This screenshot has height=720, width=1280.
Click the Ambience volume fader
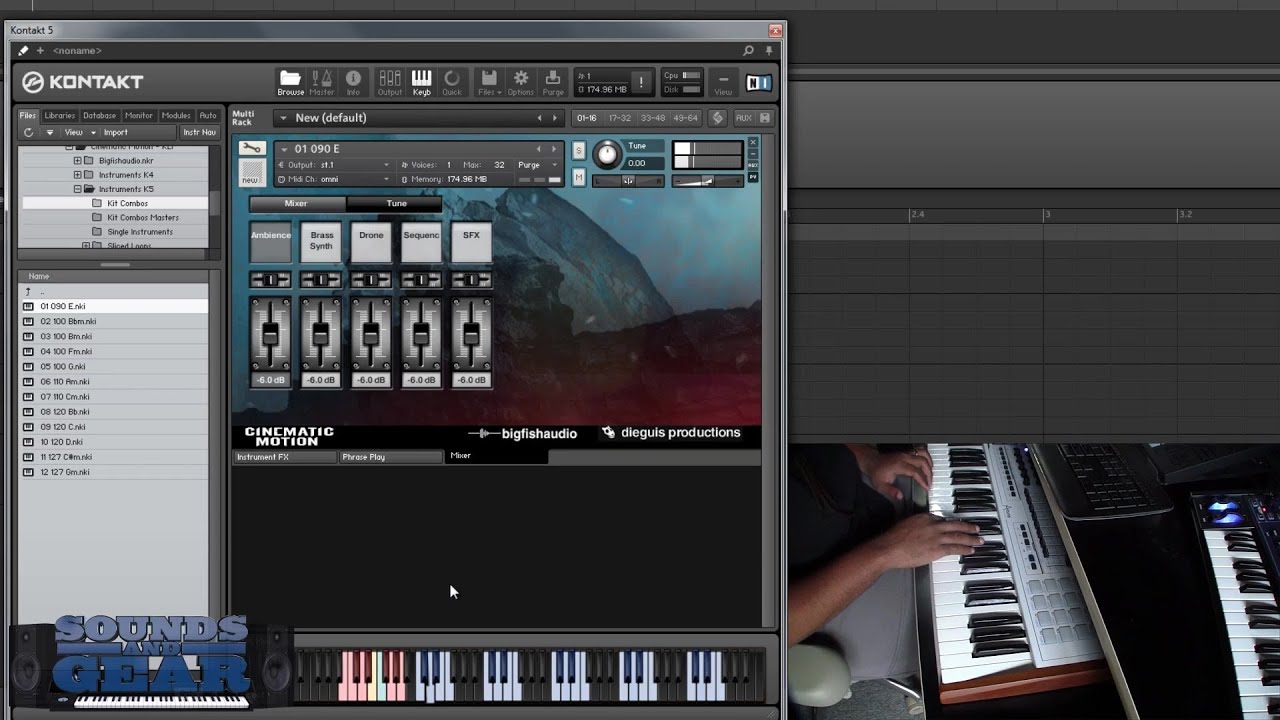point(270,333)
